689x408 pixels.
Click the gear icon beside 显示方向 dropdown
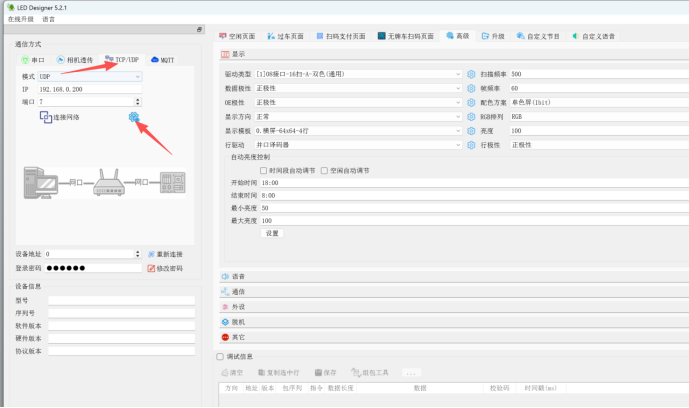pos(471,117)
